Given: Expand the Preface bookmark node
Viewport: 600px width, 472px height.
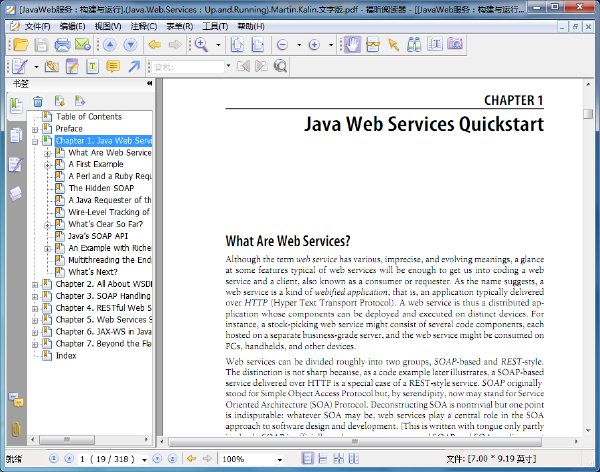Looking at the screenshot, I should click(35, 129).
